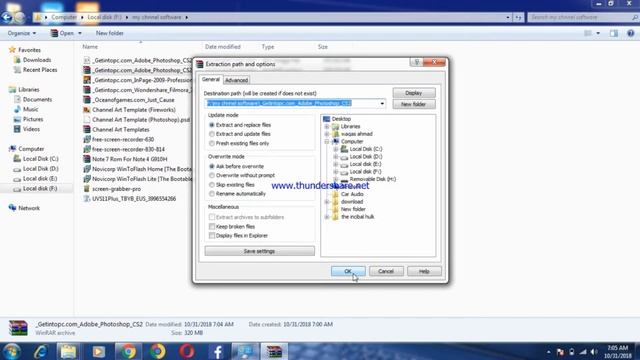
Task: Expand Libraries node in dialog tree
Action: 327,127
